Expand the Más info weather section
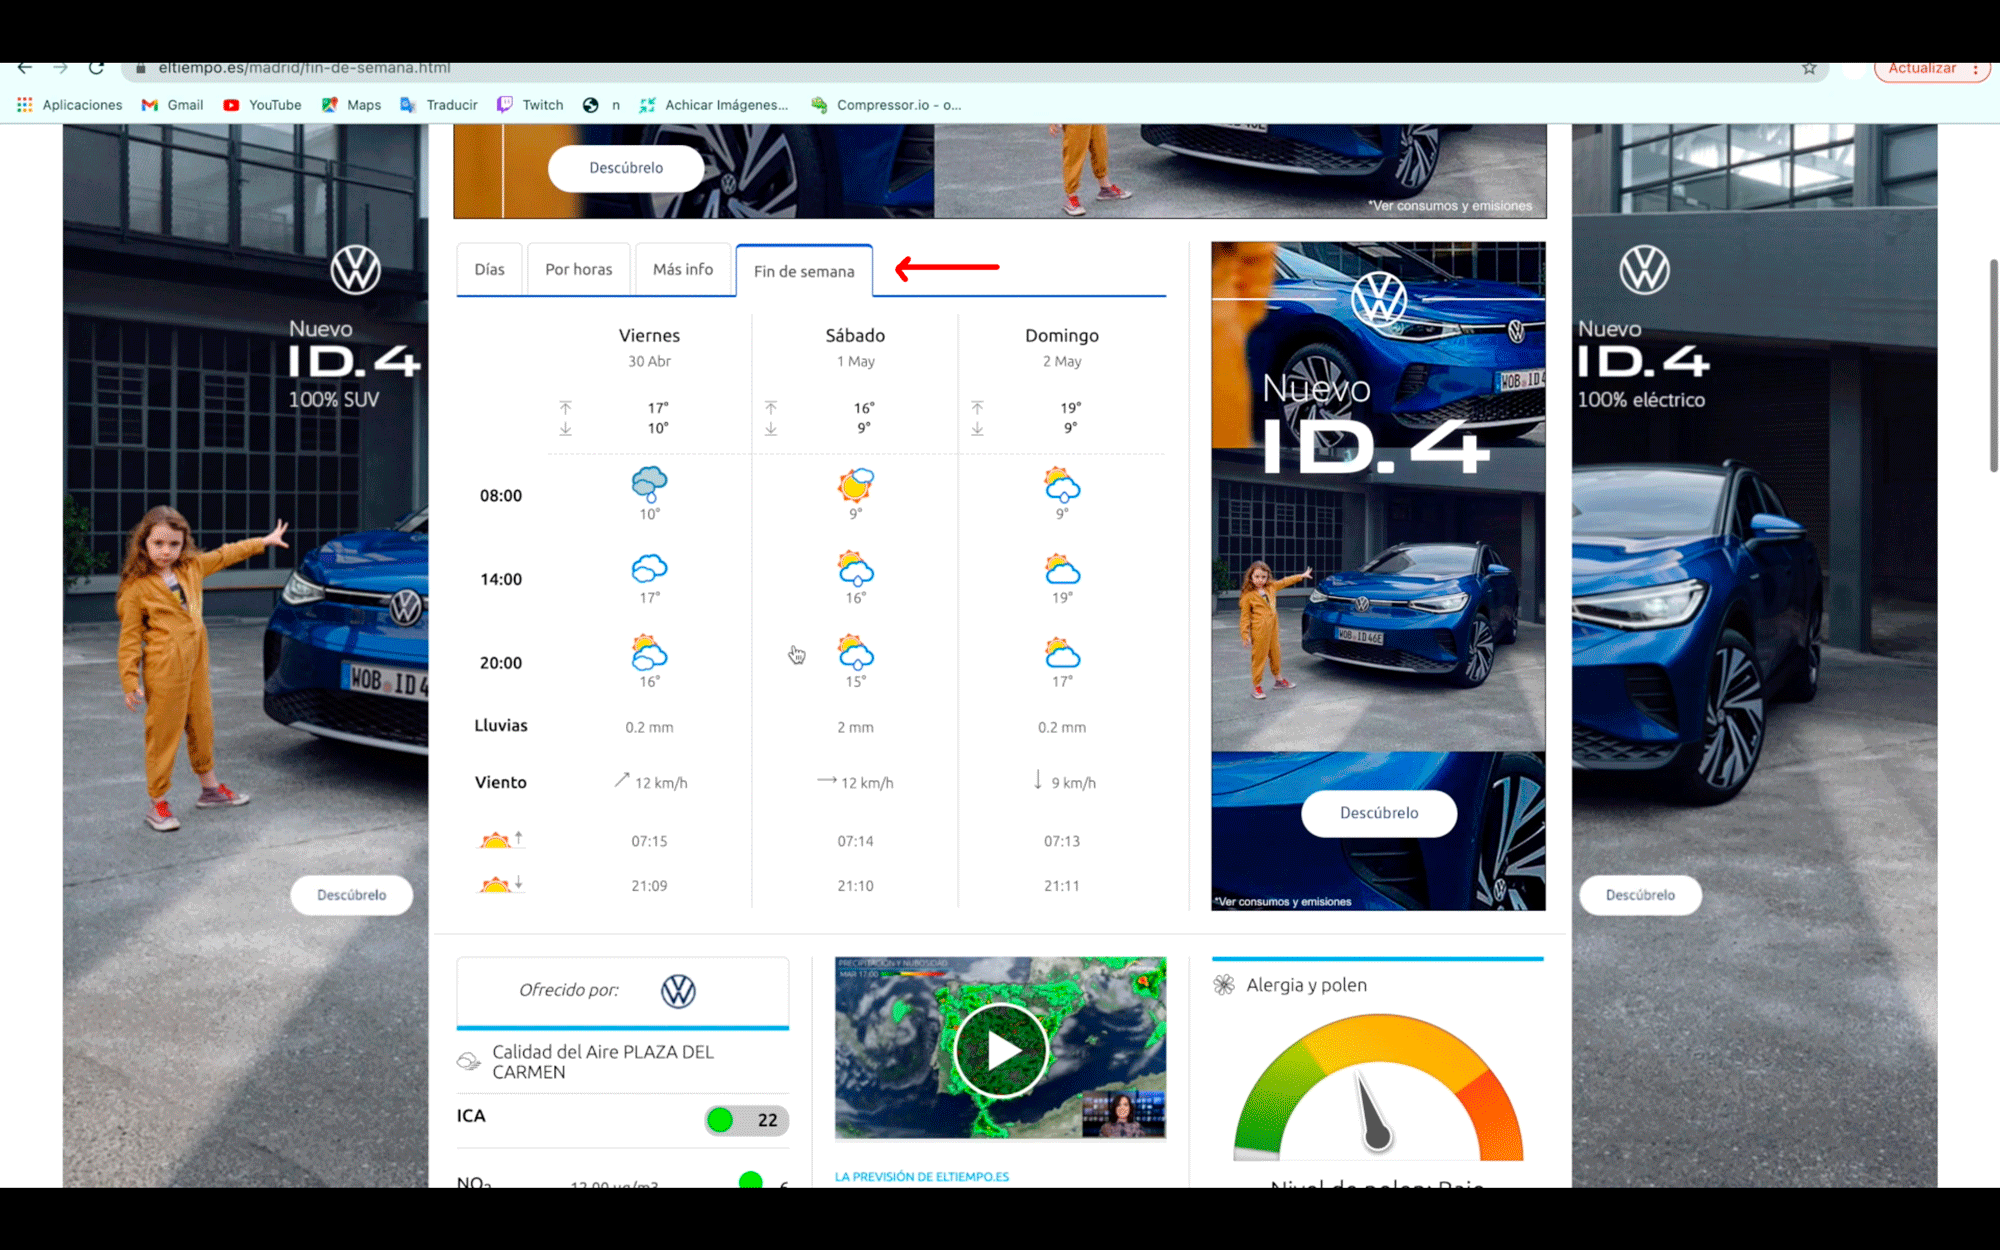2000x1250 pixels. [x=683, y=269]
